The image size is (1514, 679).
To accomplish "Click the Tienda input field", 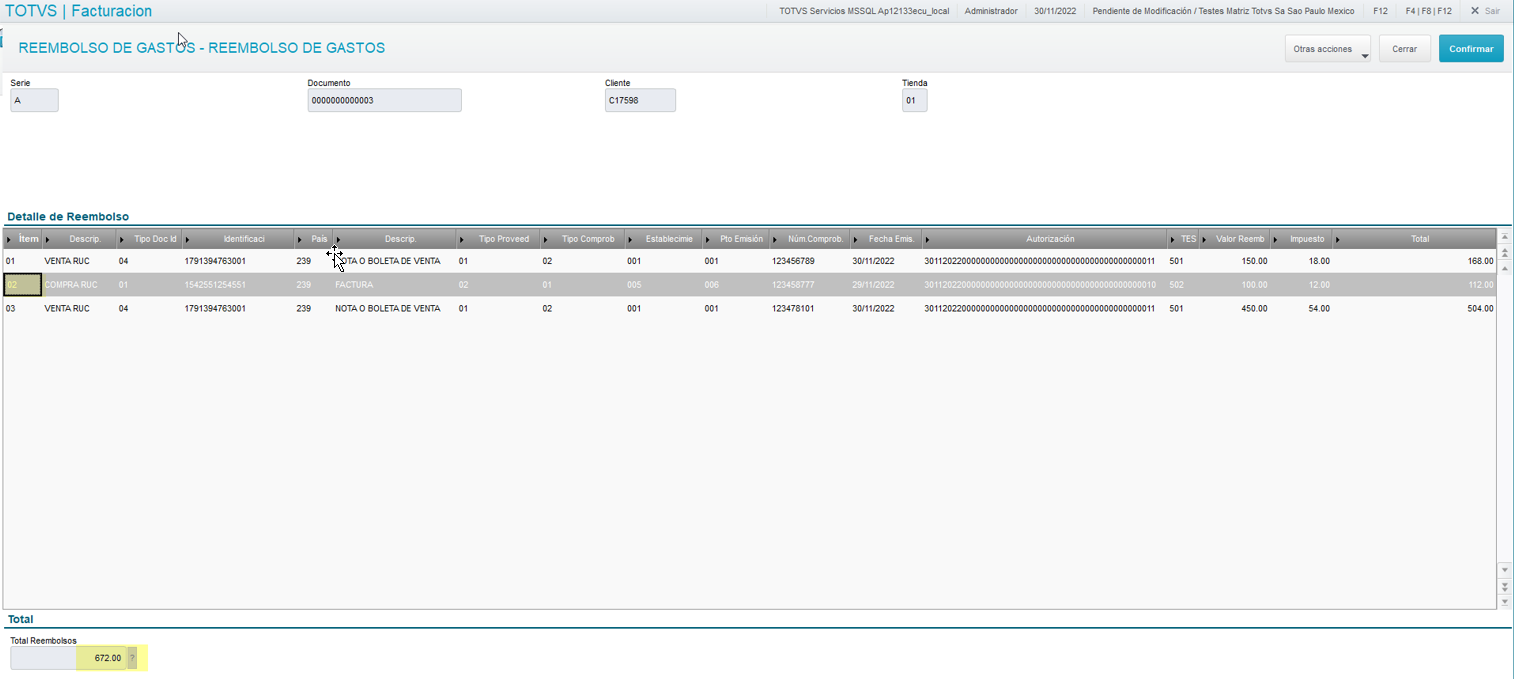I will coord(914,100).
